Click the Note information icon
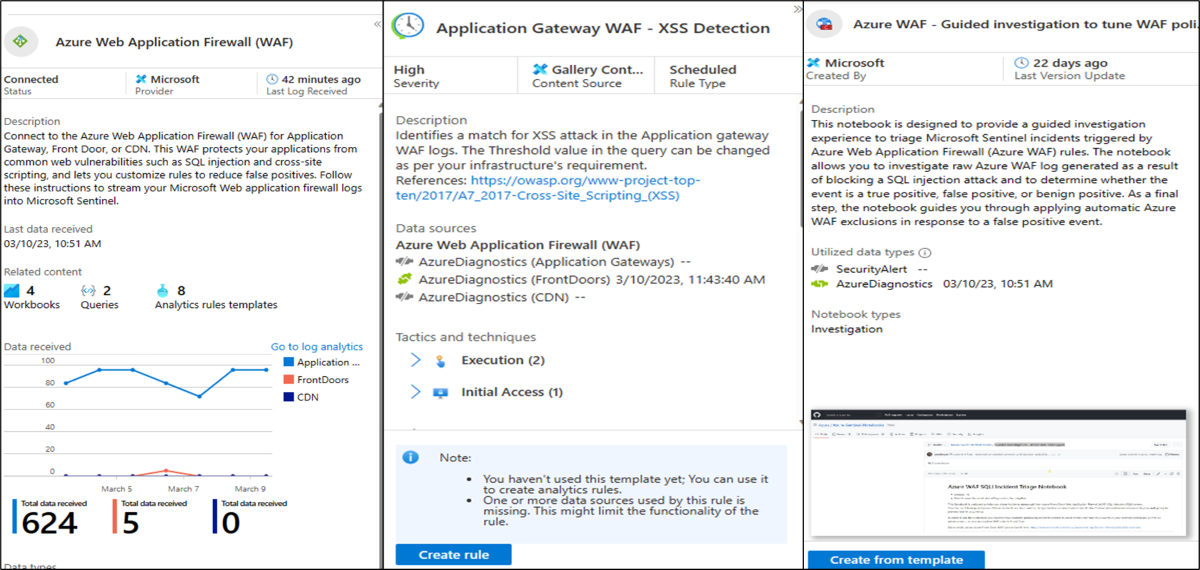Viewport: 1200px width, 570px height. pyautogui.click(x=410, y=457)
